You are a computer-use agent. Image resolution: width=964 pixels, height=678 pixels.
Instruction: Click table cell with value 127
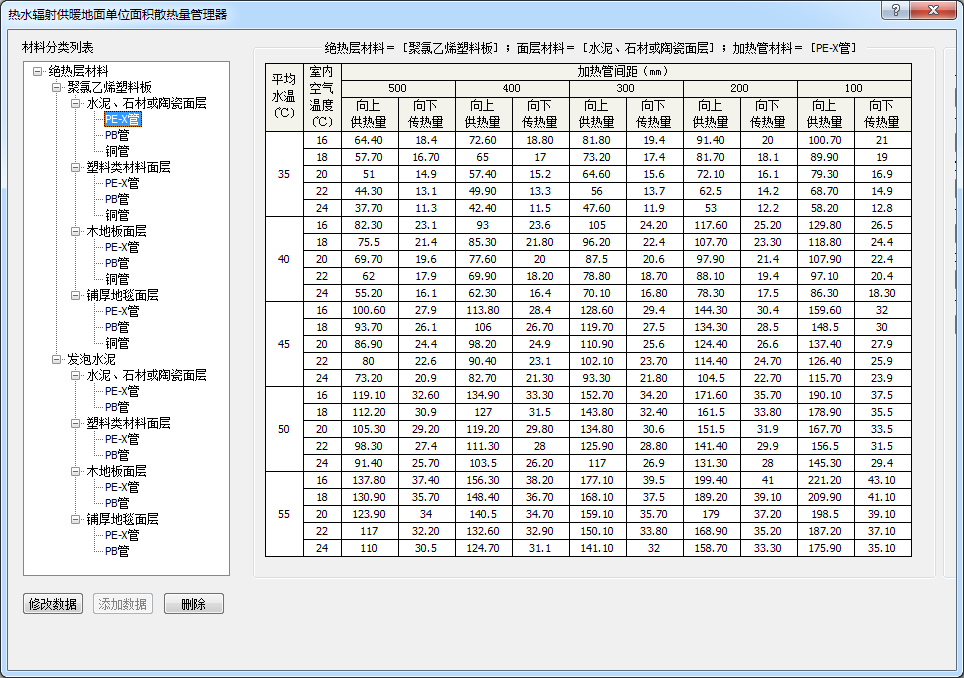point(483,412)
